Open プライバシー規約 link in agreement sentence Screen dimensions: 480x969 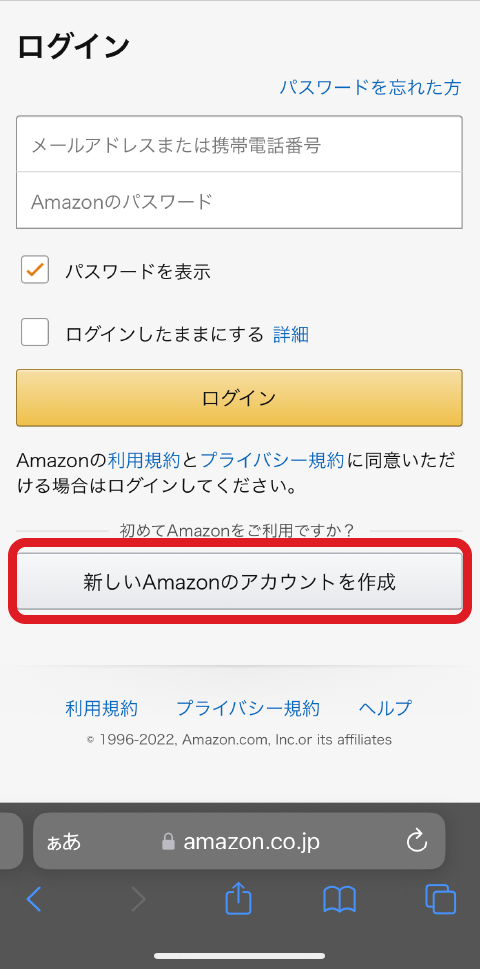tap(272, 460)
